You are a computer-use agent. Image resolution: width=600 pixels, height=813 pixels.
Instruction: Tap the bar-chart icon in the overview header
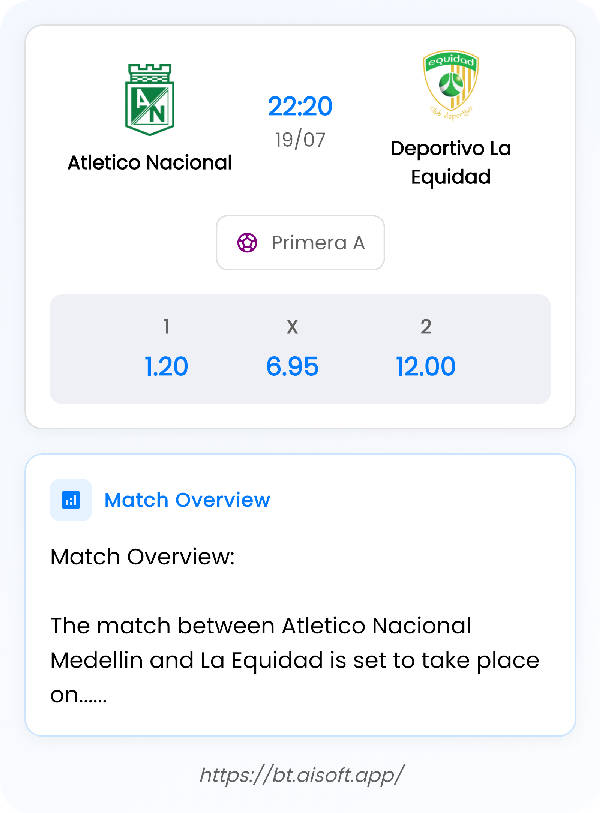[x=69, y=499]
